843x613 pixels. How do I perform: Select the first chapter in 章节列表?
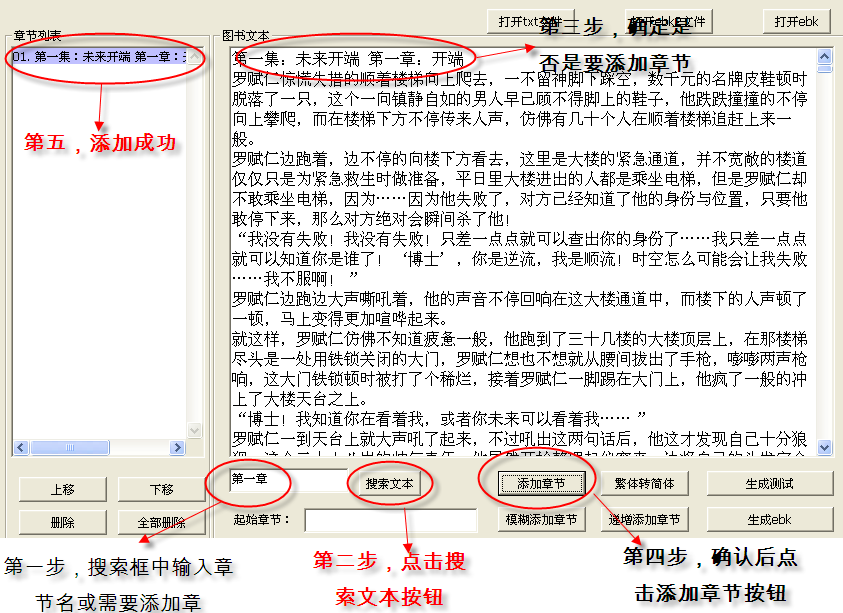[100, 57]
